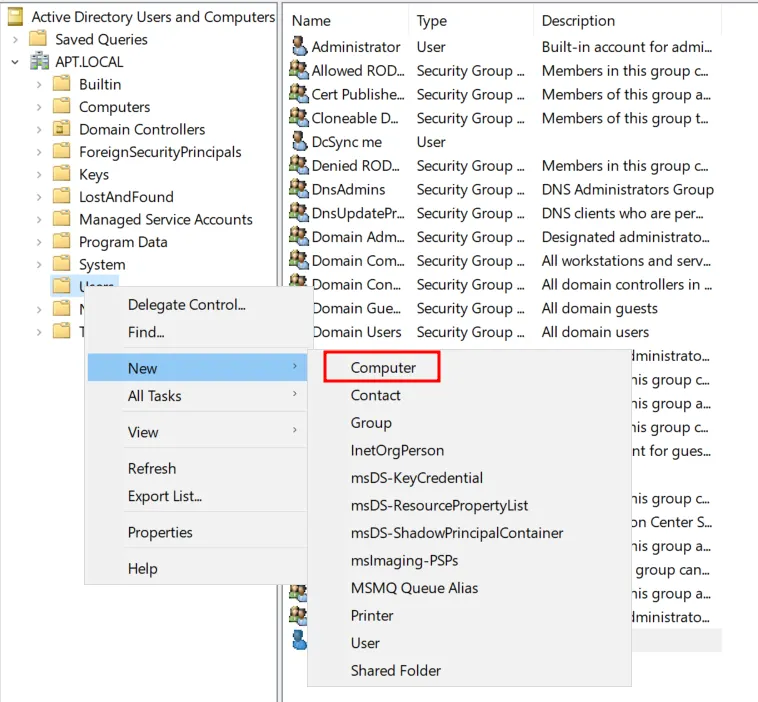The height and width of the screenshot is (702, 758).
Task: Click the highlighted Users folder icon in tree
Action: pyautogui.click(x=61, y=286)
